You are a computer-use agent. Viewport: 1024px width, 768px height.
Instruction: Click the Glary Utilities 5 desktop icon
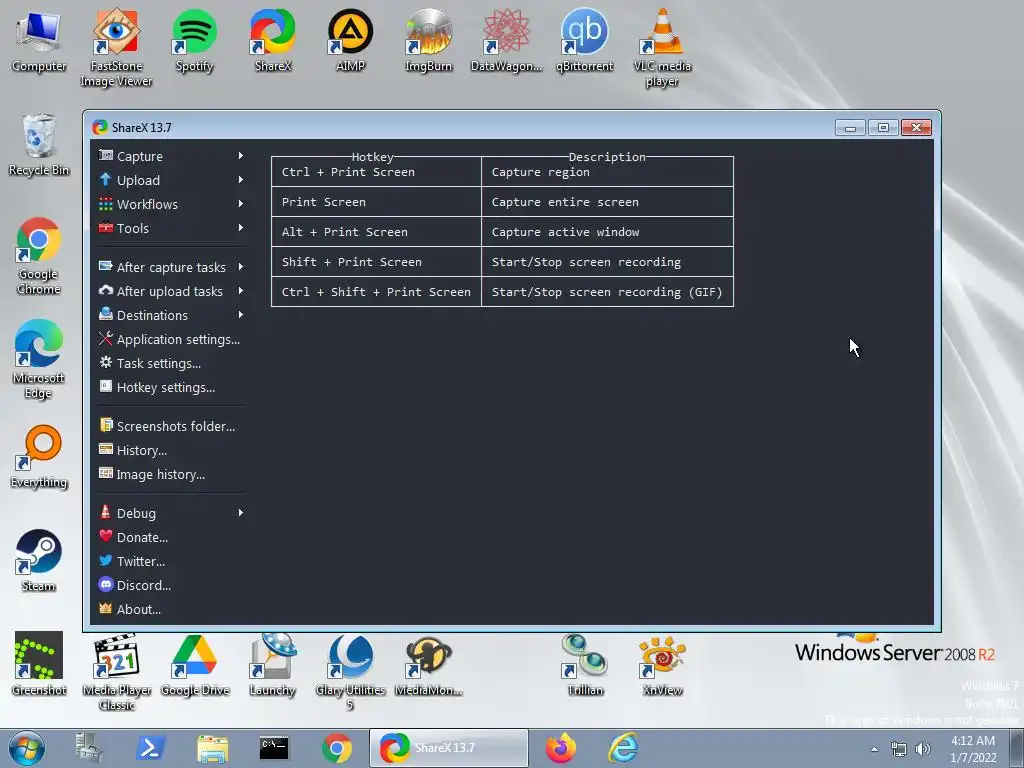pyautogui.click(x=350, y=671)
